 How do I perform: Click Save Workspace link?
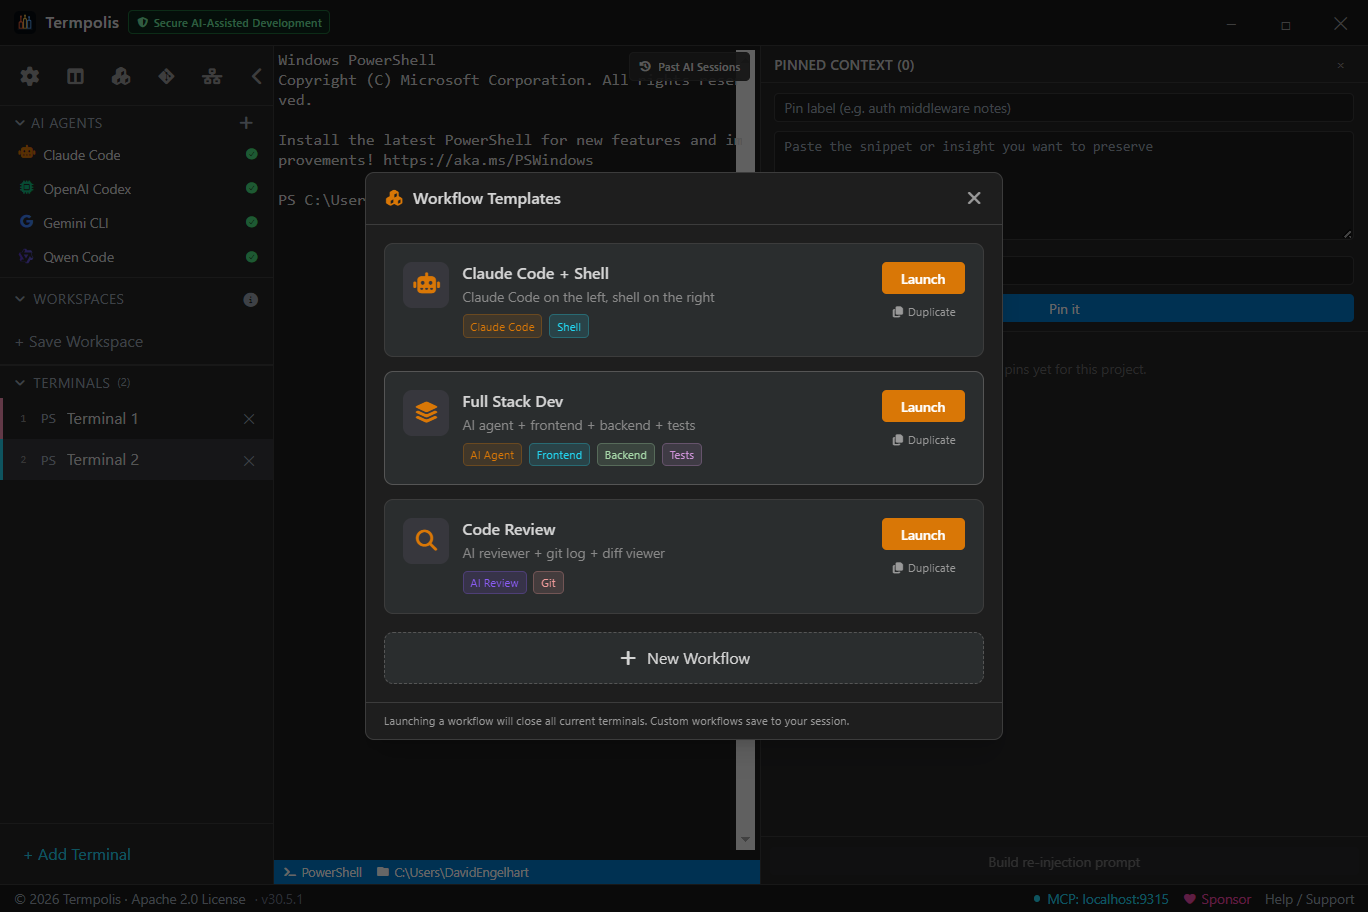point(79,342)
